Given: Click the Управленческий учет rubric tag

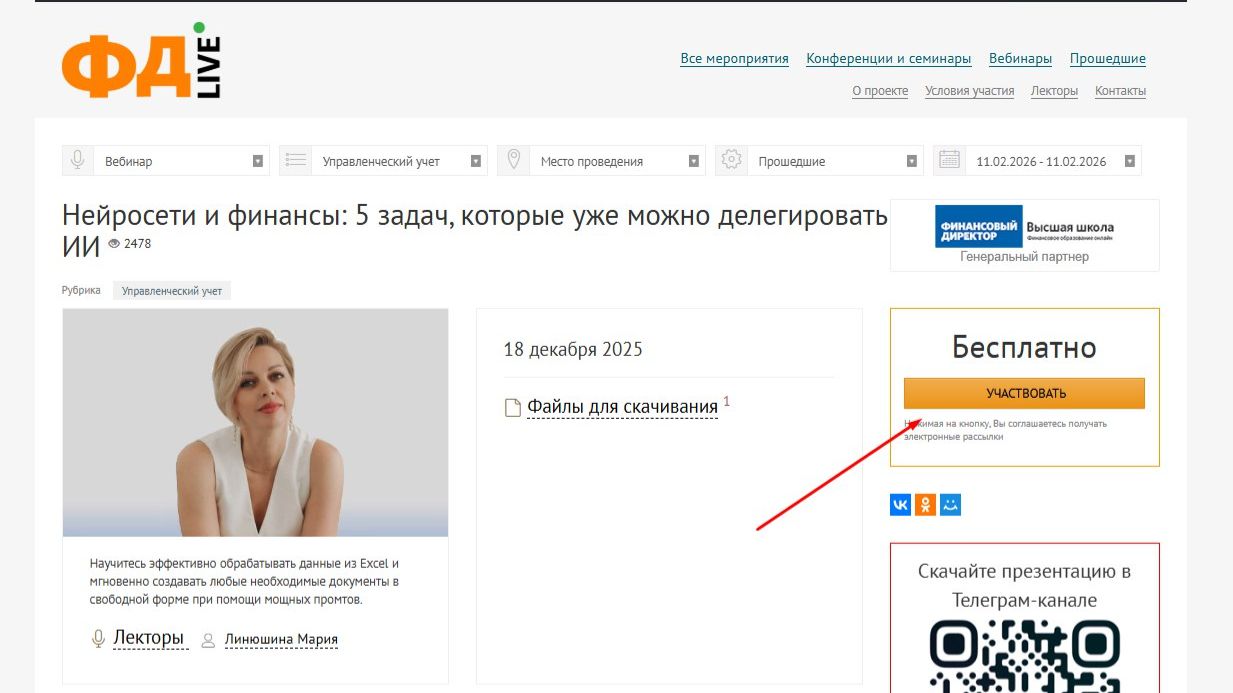Looking at the screenshot, I should click(172, 291).
